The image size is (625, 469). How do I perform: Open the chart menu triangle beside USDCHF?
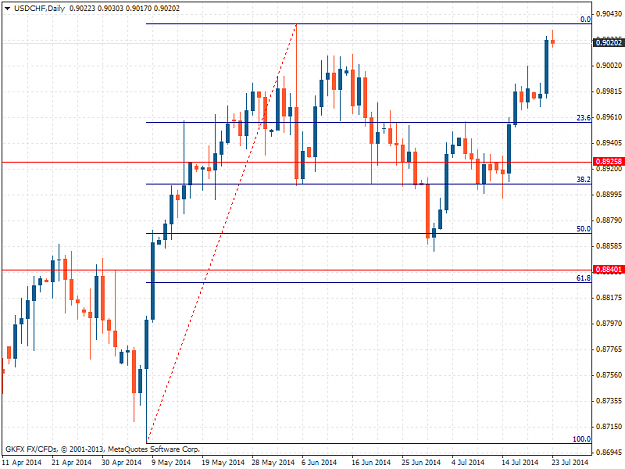pos(7,8)
